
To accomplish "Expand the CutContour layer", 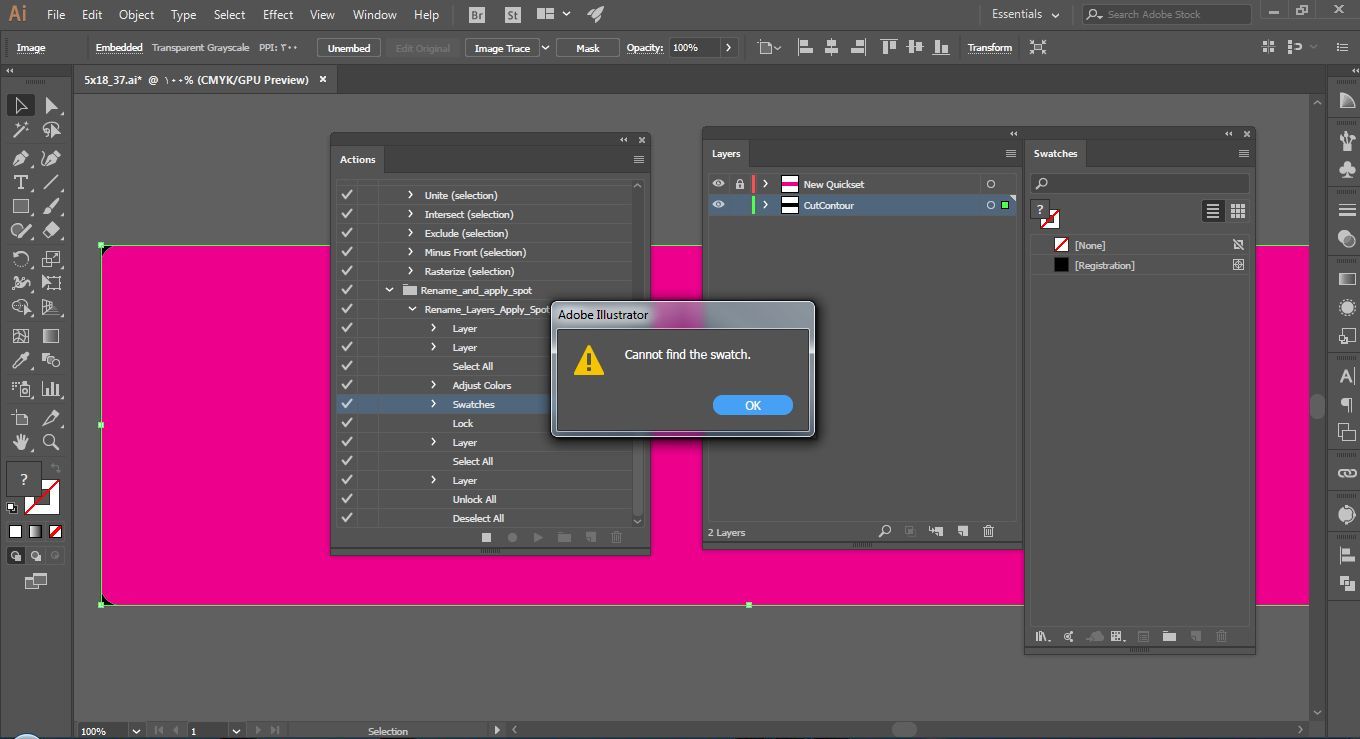I will [x=766, y=205].
